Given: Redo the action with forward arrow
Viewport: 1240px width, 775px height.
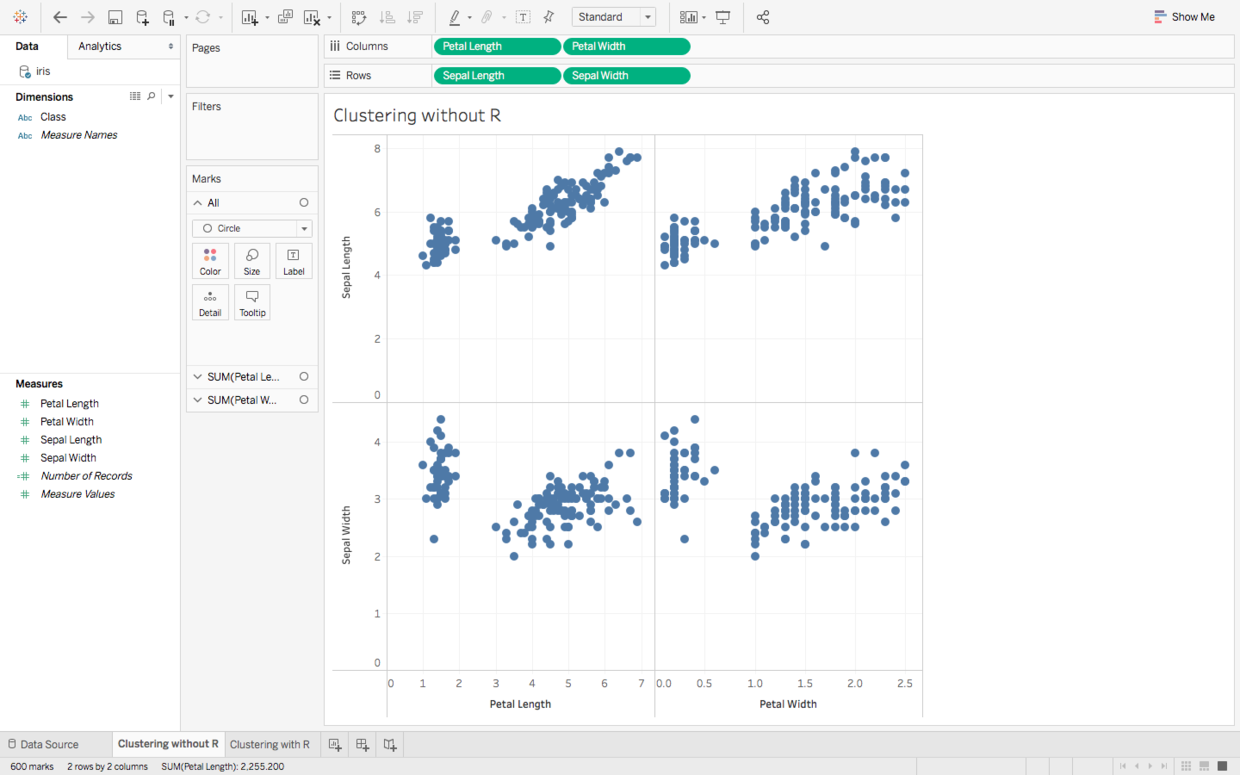Looking at the screenshot, I should [87, 17].
